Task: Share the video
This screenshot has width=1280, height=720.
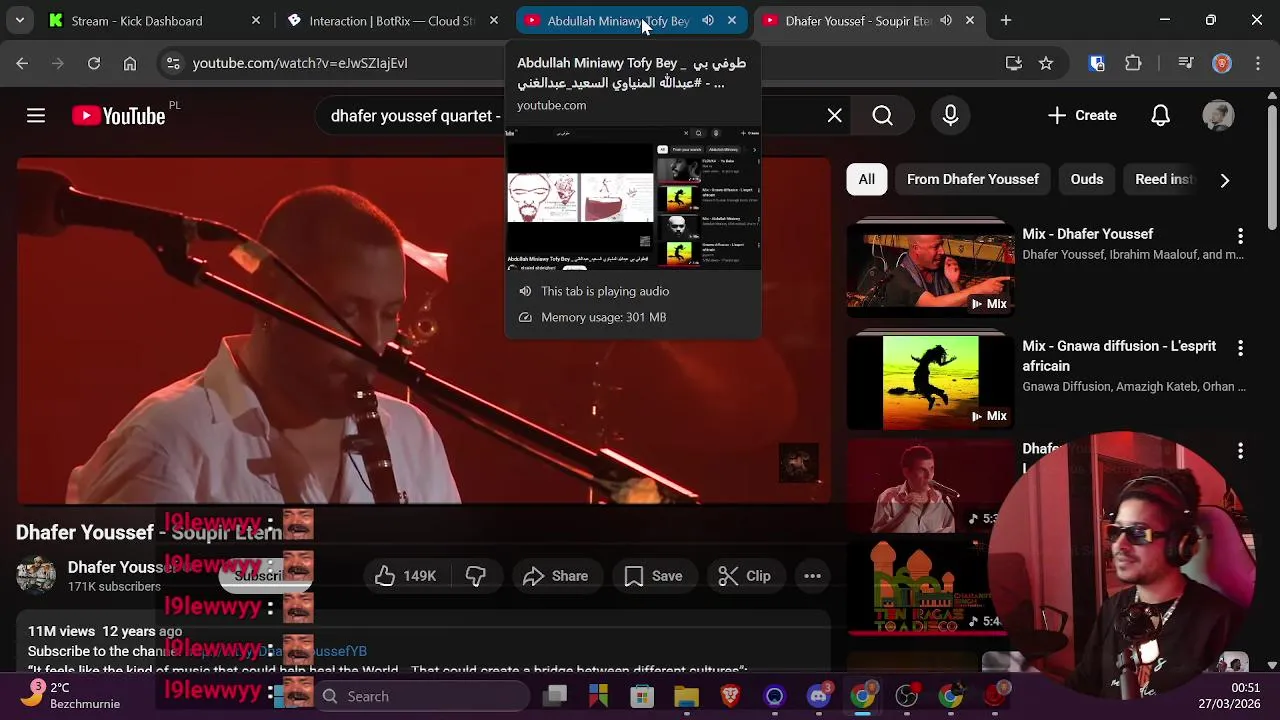Action: [x=555, y=576]
